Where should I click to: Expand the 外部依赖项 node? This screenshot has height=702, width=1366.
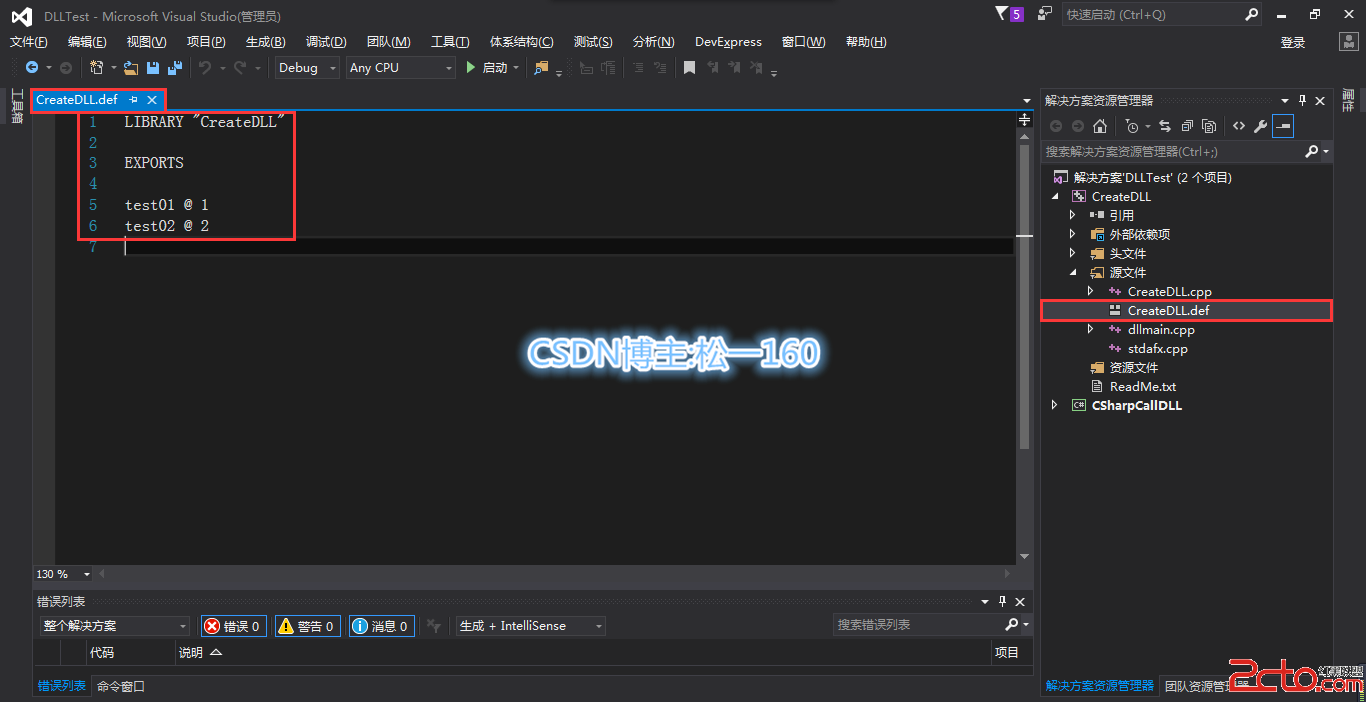click(1073, 234)
